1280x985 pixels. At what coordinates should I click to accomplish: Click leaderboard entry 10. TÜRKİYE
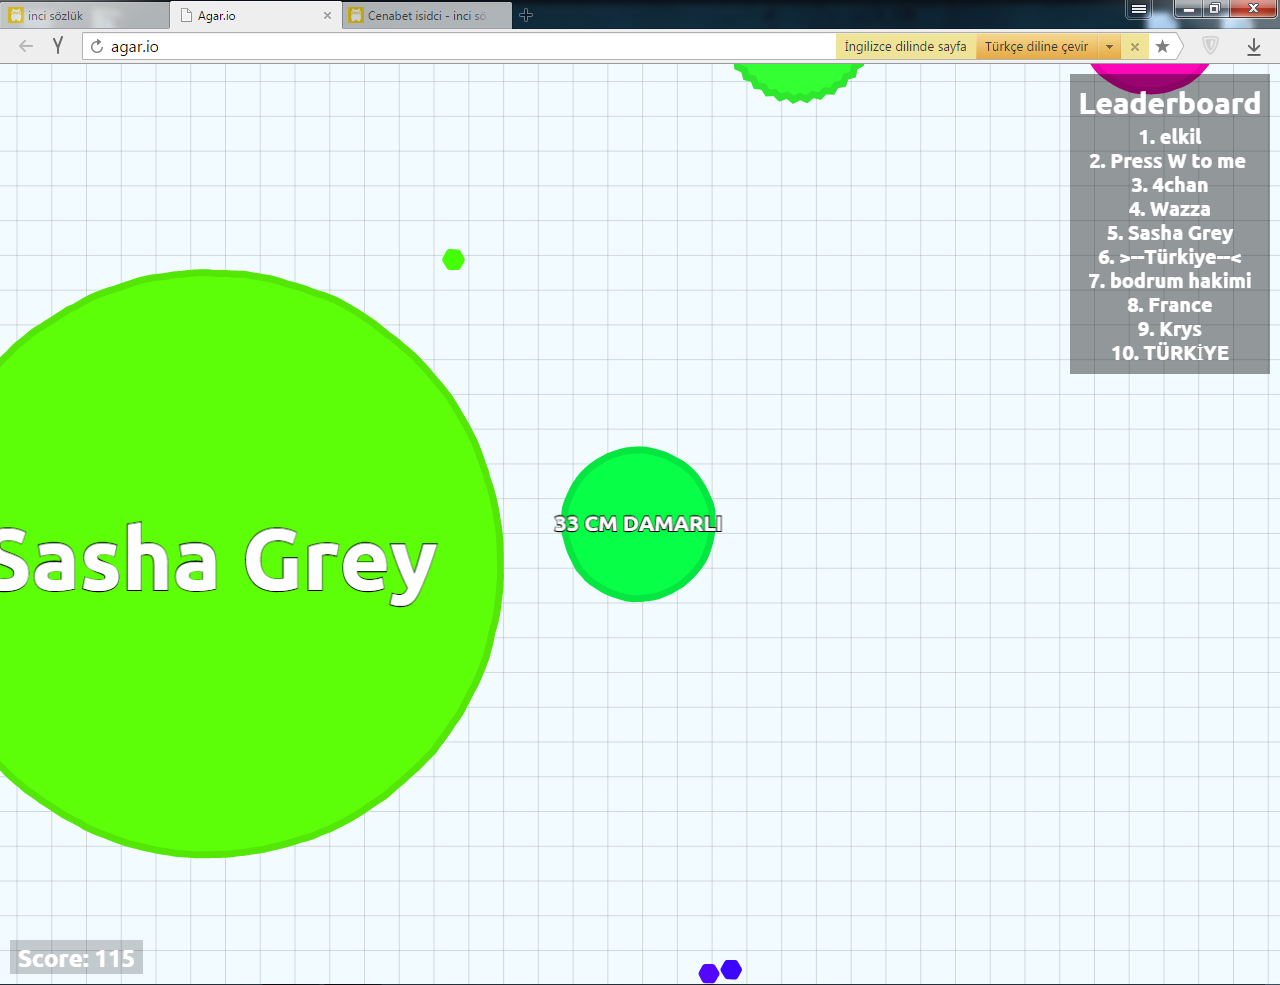(x=1170, y=353)
